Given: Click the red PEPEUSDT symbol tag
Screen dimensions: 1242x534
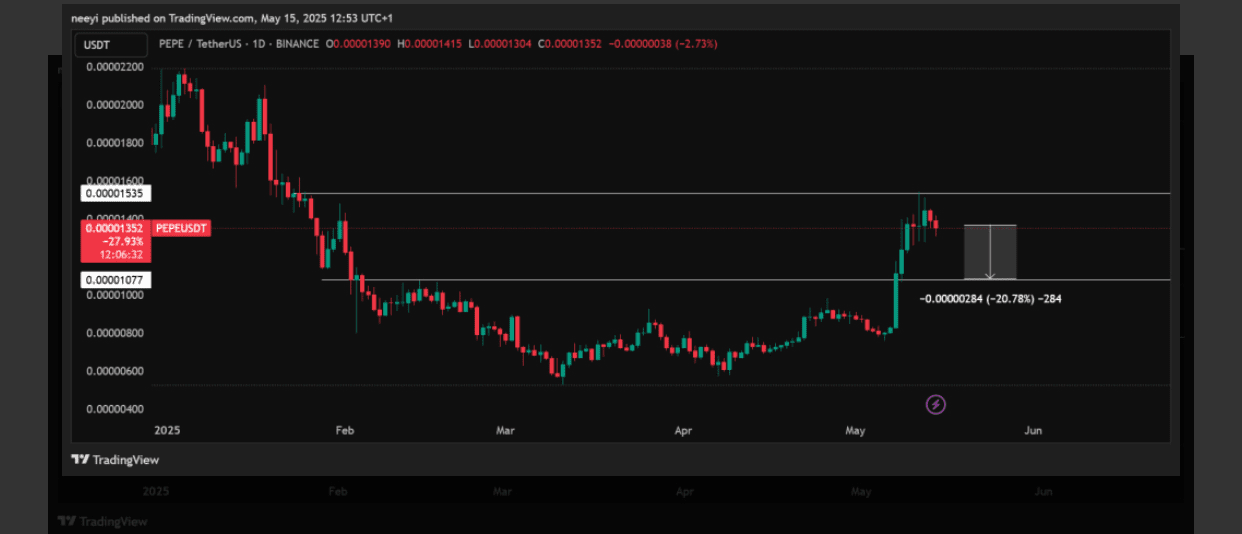Looking at the screenshot, I should [183, 229].
